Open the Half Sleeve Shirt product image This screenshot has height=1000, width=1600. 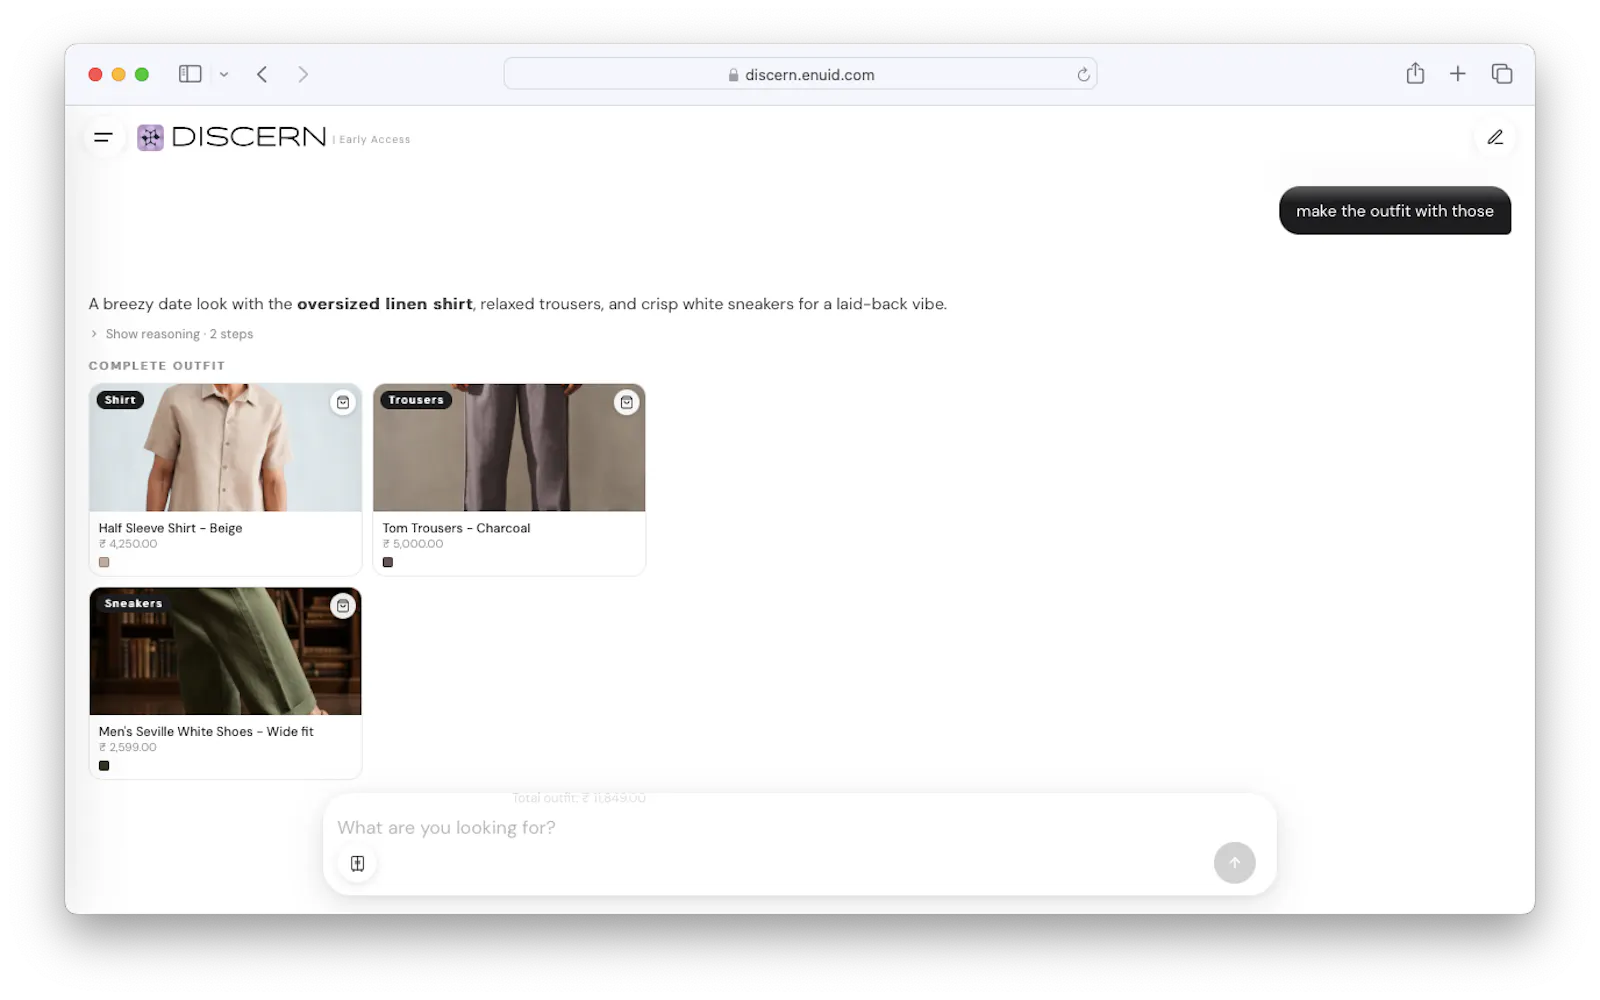(x=225, y=448)
